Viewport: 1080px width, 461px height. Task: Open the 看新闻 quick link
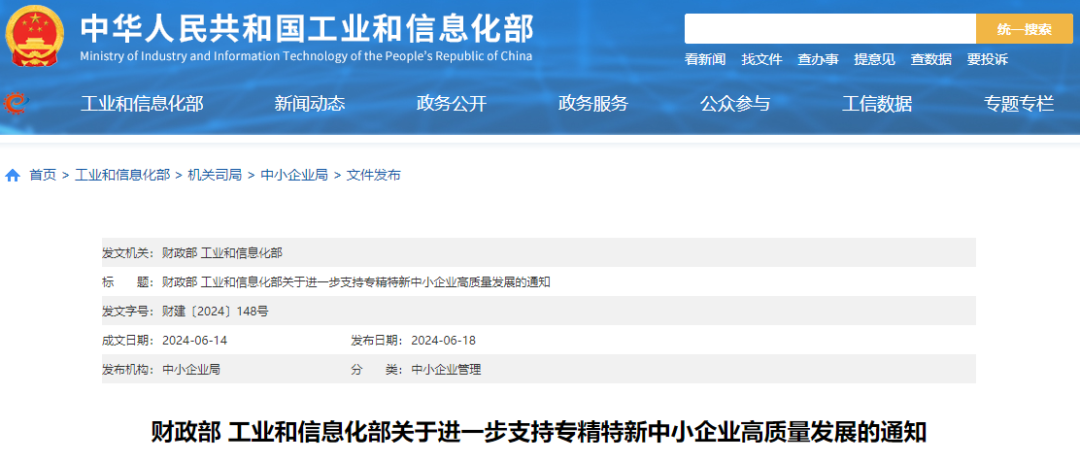click(705, 60)
